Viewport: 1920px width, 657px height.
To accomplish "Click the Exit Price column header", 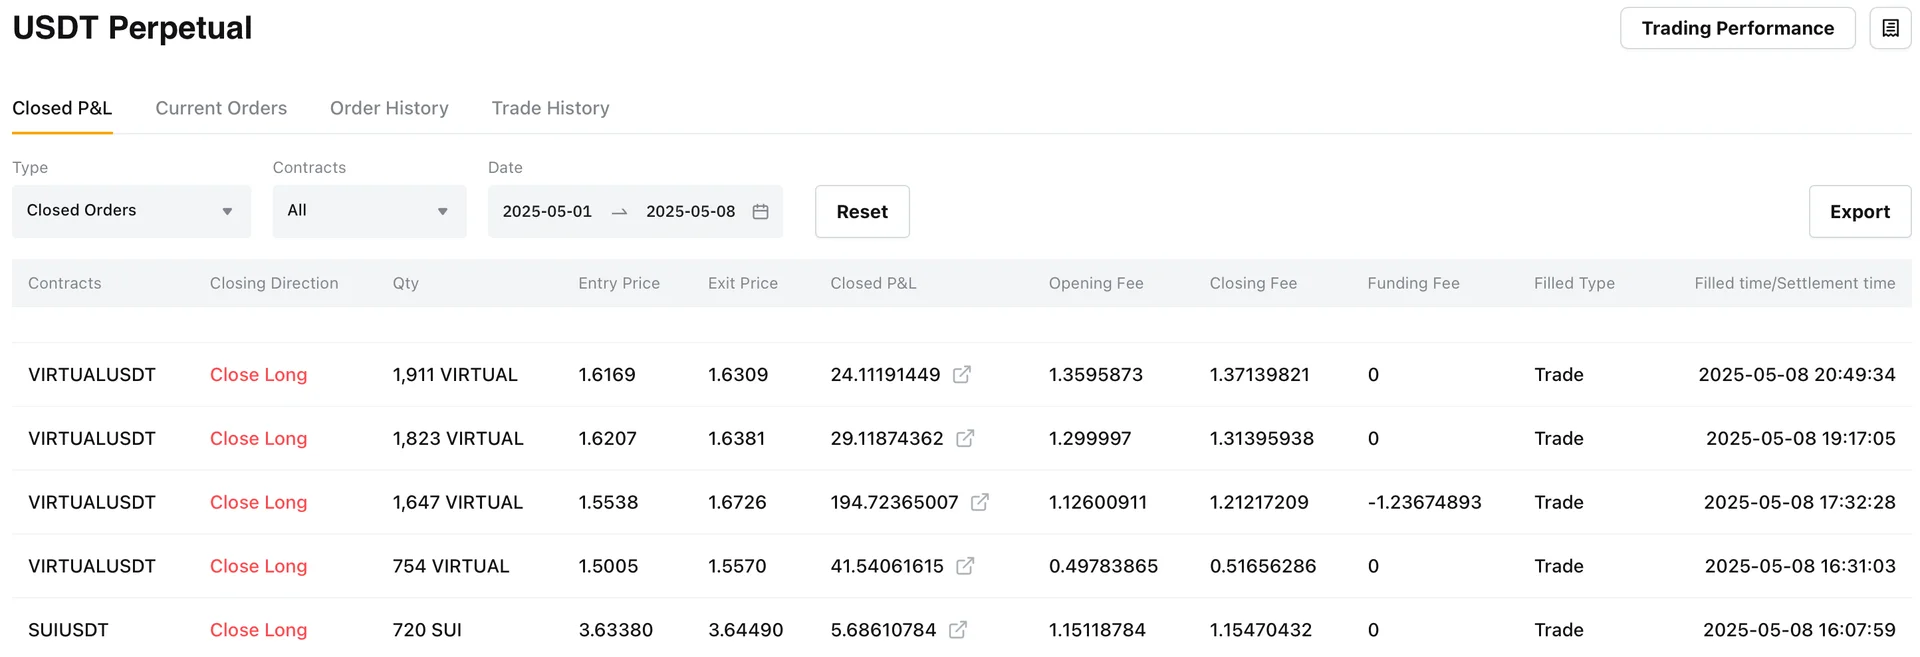I will [x=743, y=283].
